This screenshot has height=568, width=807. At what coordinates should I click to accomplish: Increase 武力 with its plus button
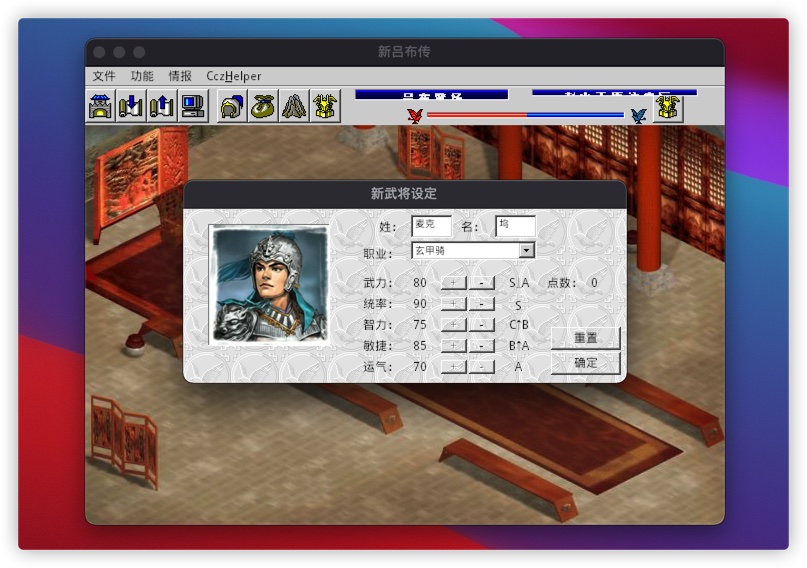coord(453,282)
